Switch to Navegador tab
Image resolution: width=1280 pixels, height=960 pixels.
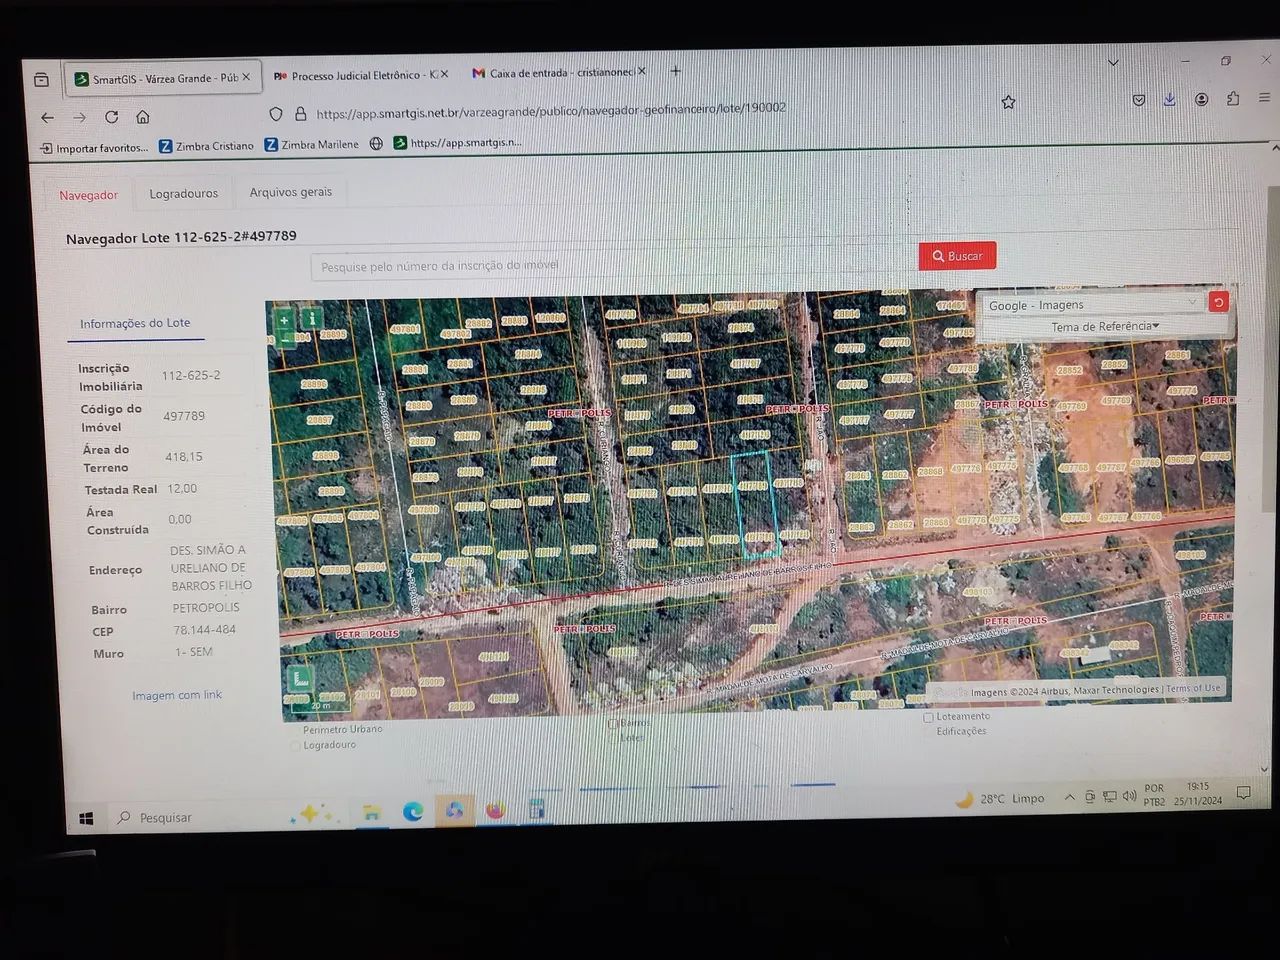[x=88, y=195]
